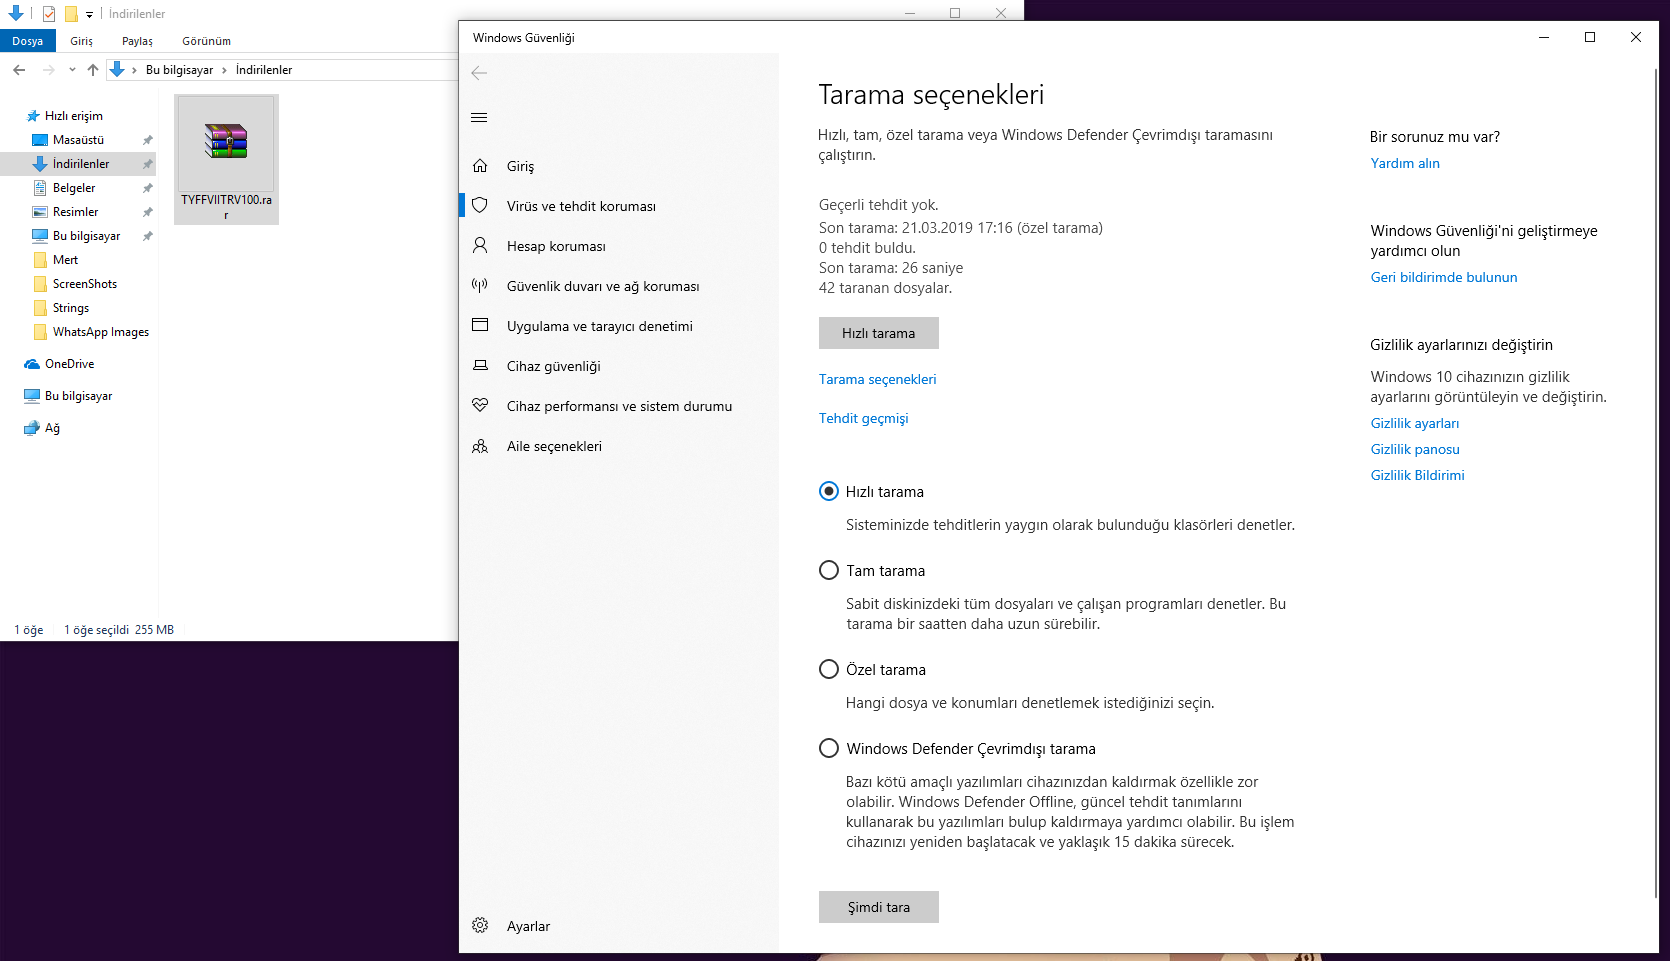Click the back arrow in Windows Güvenliği
1670x961 pixels.
[x=479, y=73]
